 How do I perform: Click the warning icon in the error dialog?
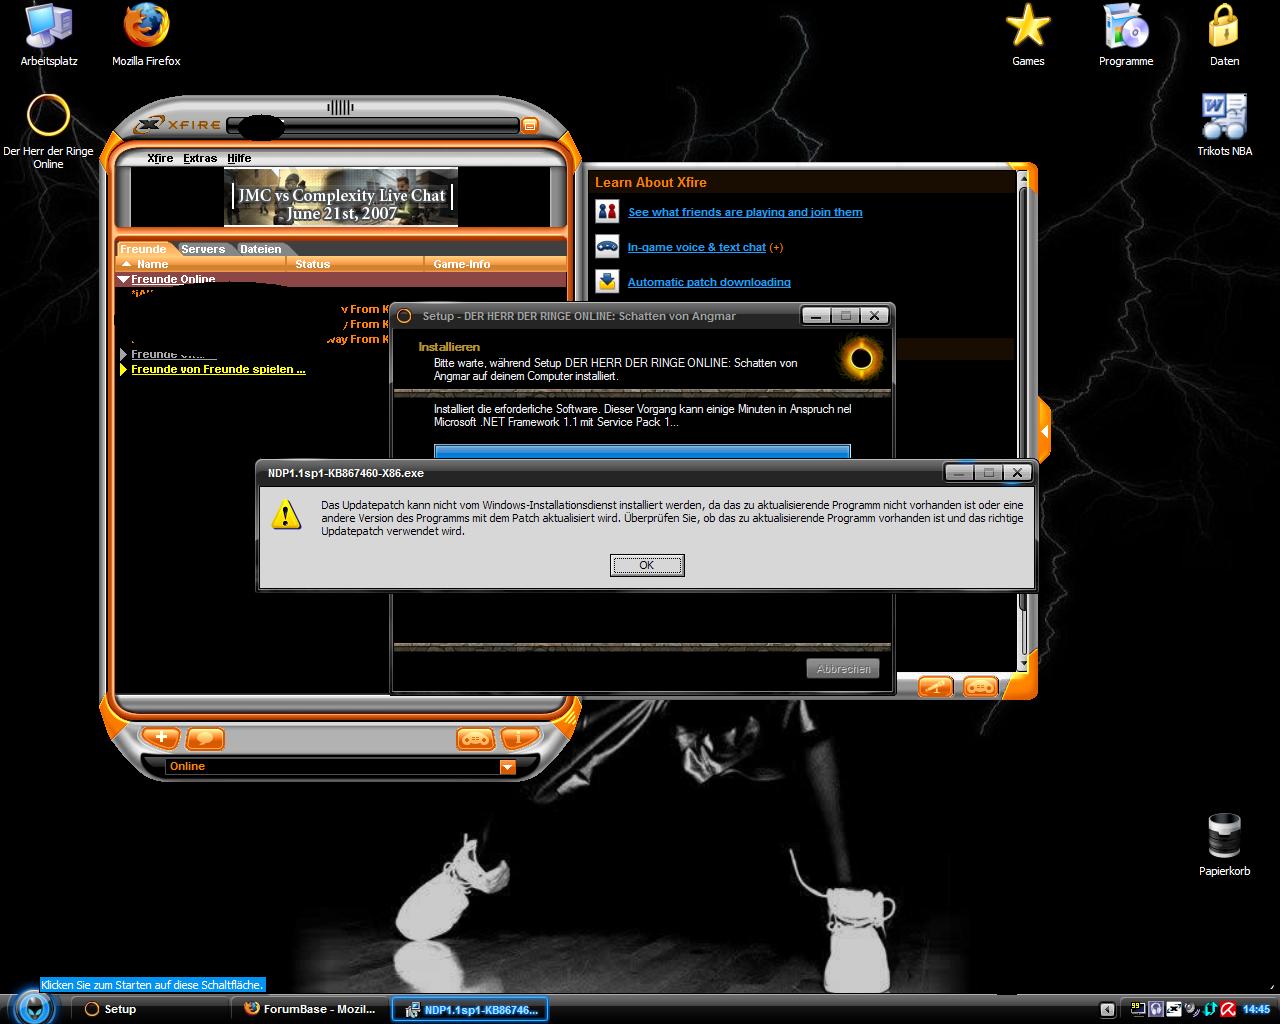[x=287, y=515]
